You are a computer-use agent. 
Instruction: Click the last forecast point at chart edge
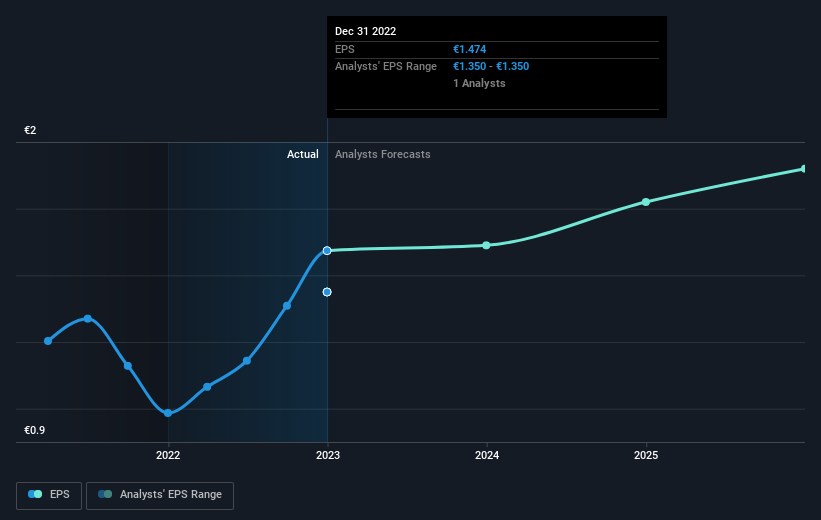coord(804,169)
